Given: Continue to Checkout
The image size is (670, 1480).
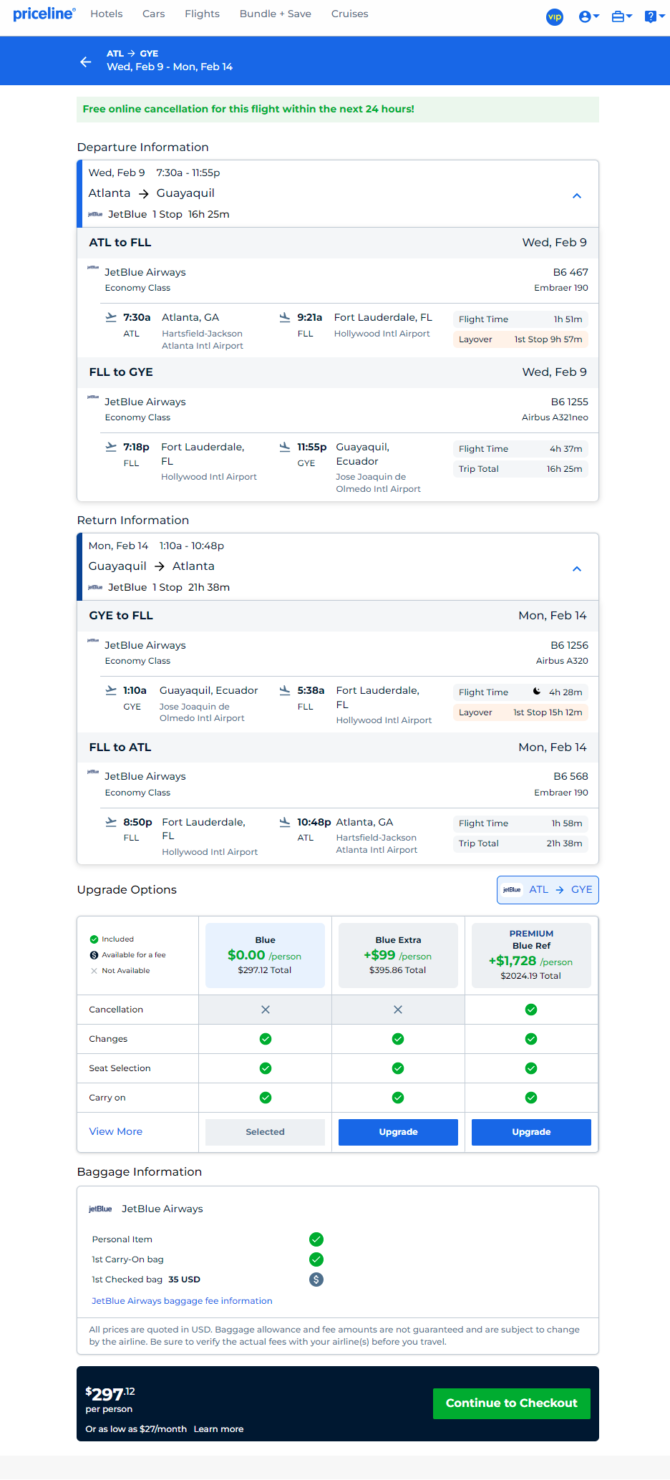Looking at the screenshot, I should 512,1403.
